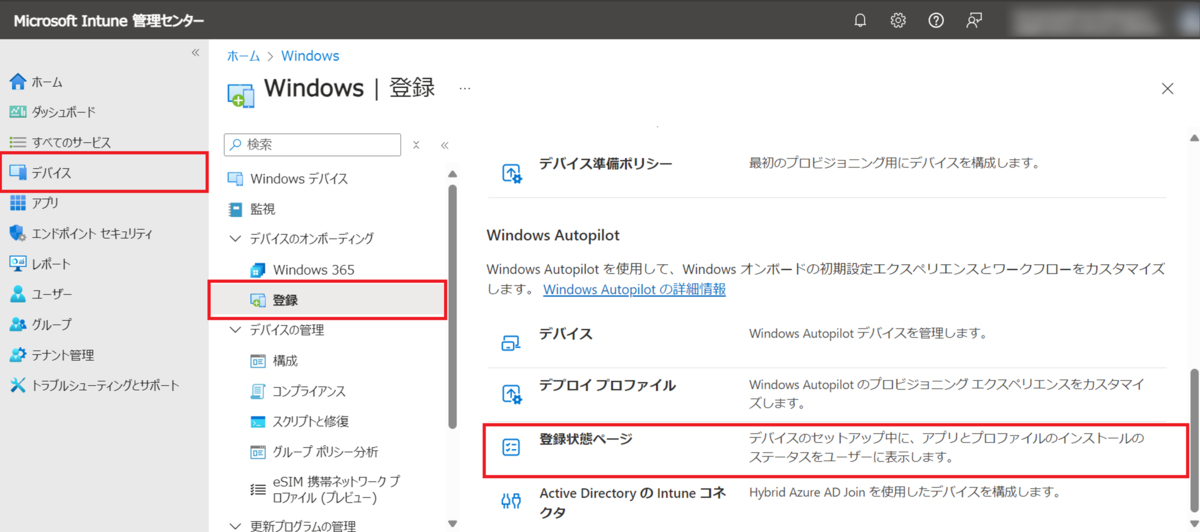Click the 登録状態ページ checklist icon
Viewport: 1200px width, 532px height.
tap(511, 448)
